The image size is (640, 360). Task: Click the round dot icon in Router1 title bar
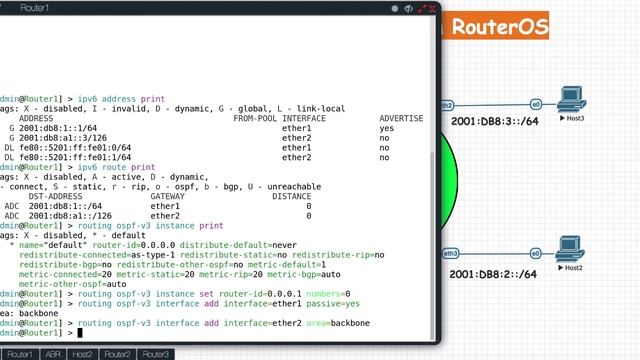(395, 9)
